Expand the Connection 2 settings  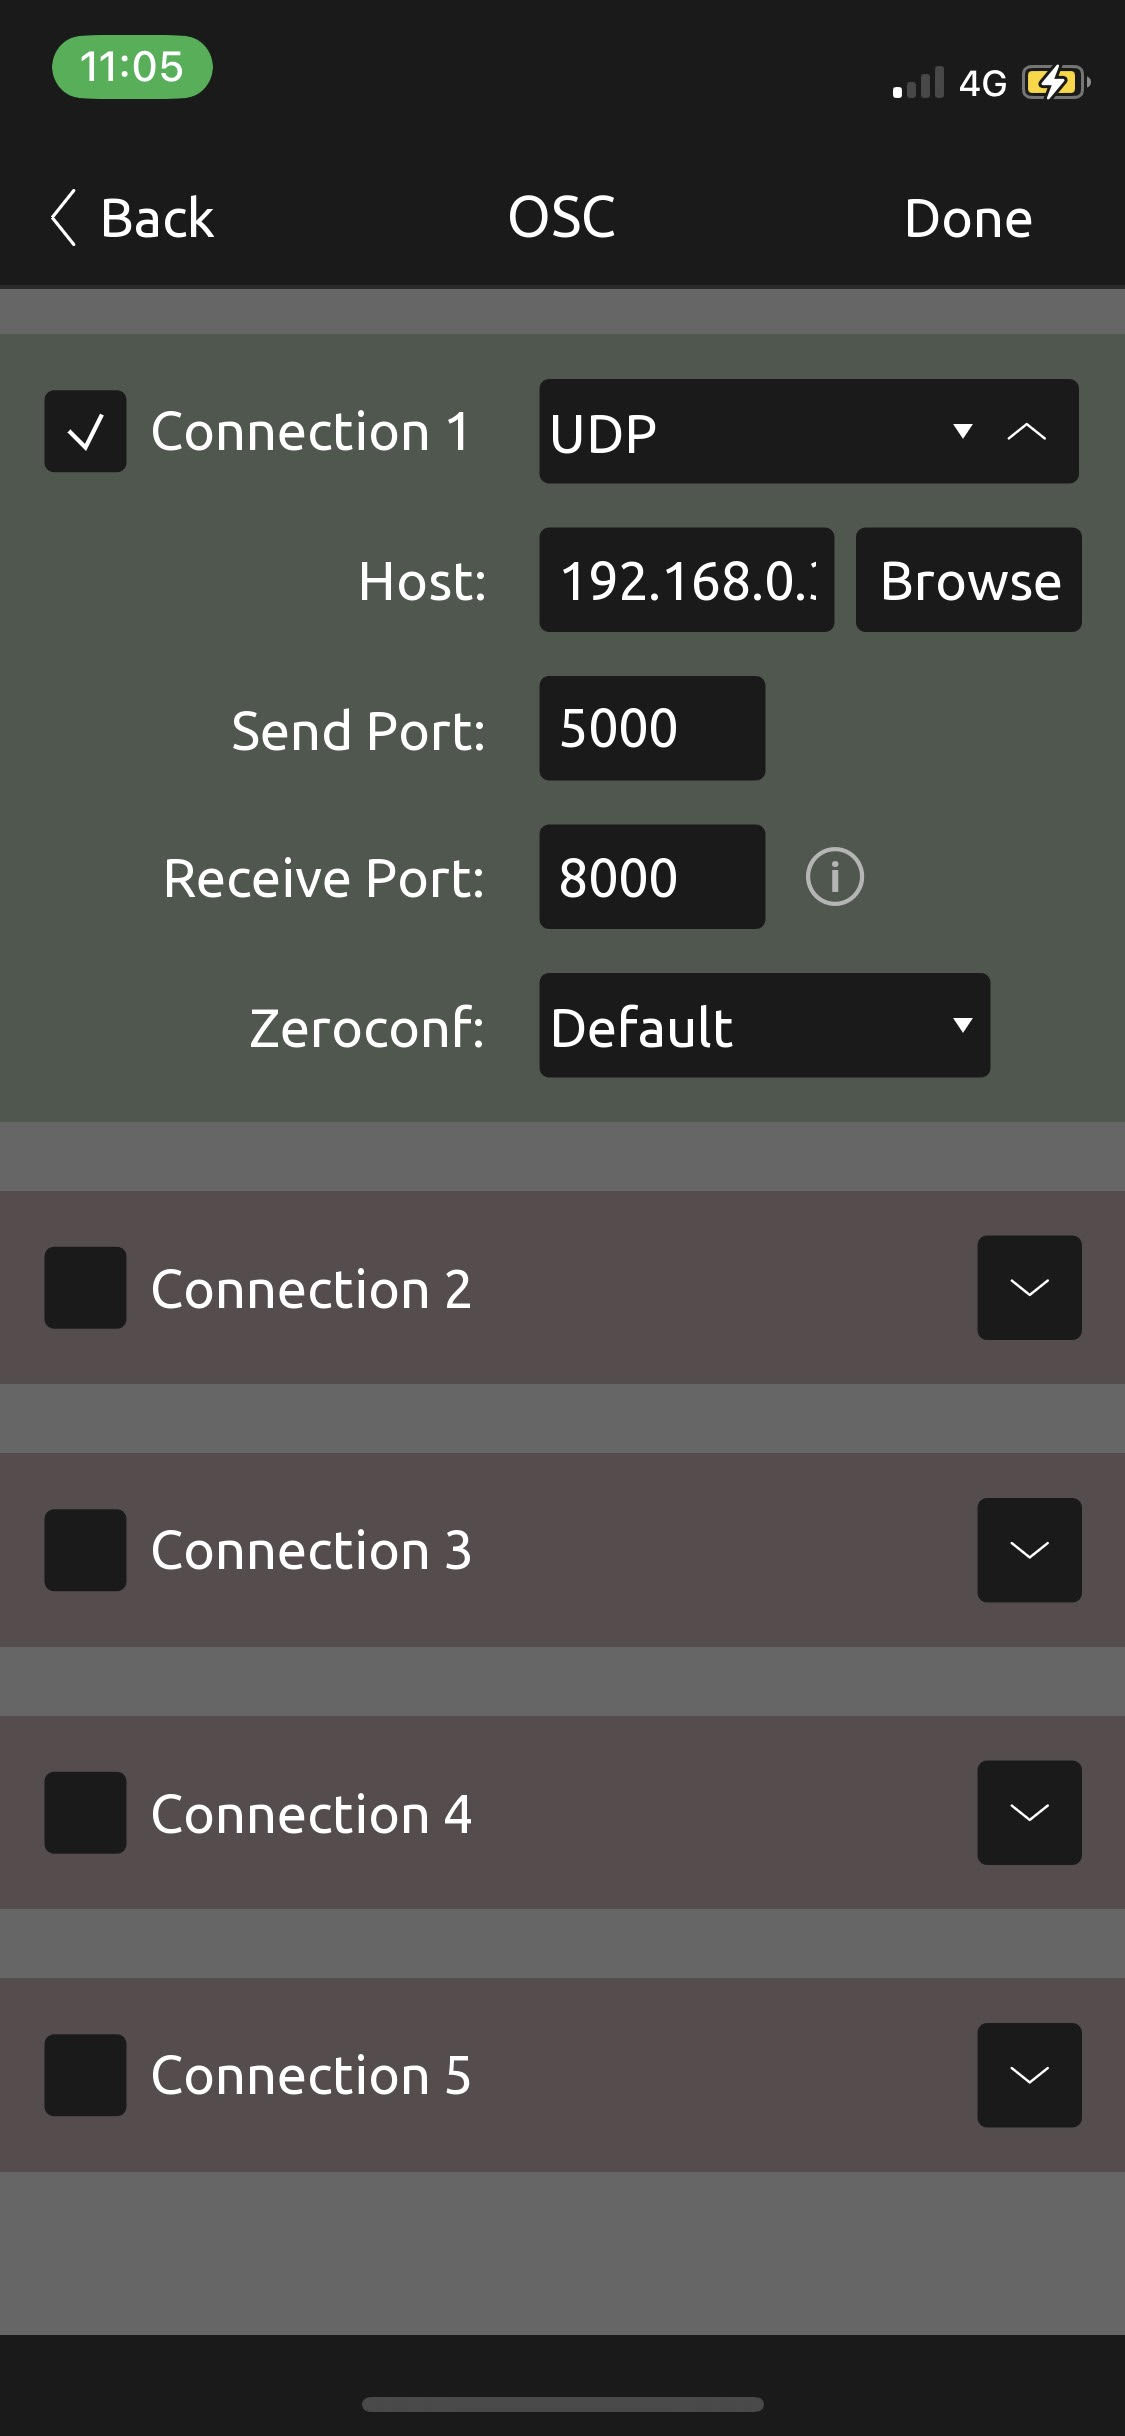point(1029,1288)
